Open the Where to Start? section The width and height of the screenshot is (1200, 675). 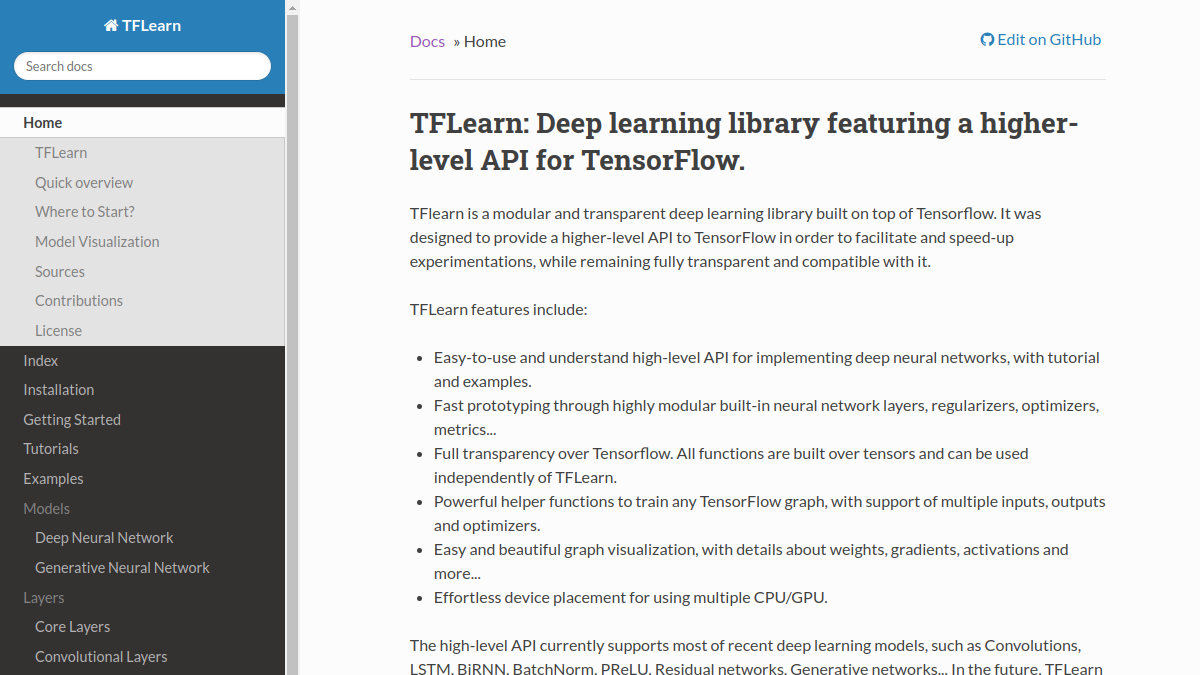[142, 212]
